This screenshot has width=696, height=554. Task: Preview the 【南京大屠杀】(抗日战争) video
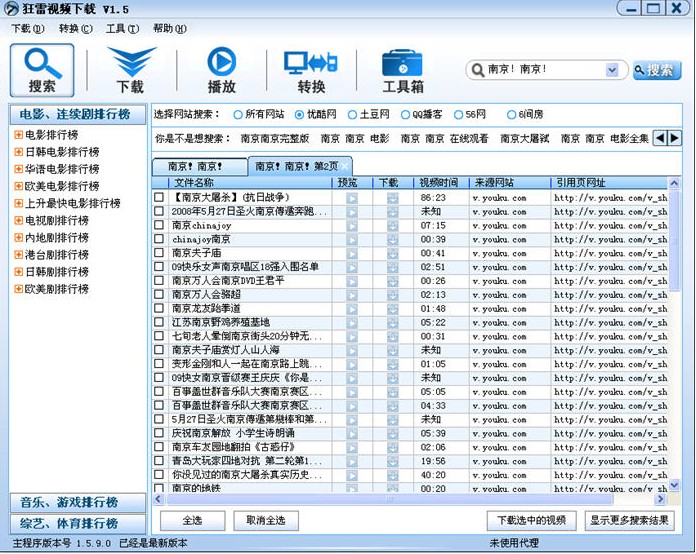pos(352,198)
